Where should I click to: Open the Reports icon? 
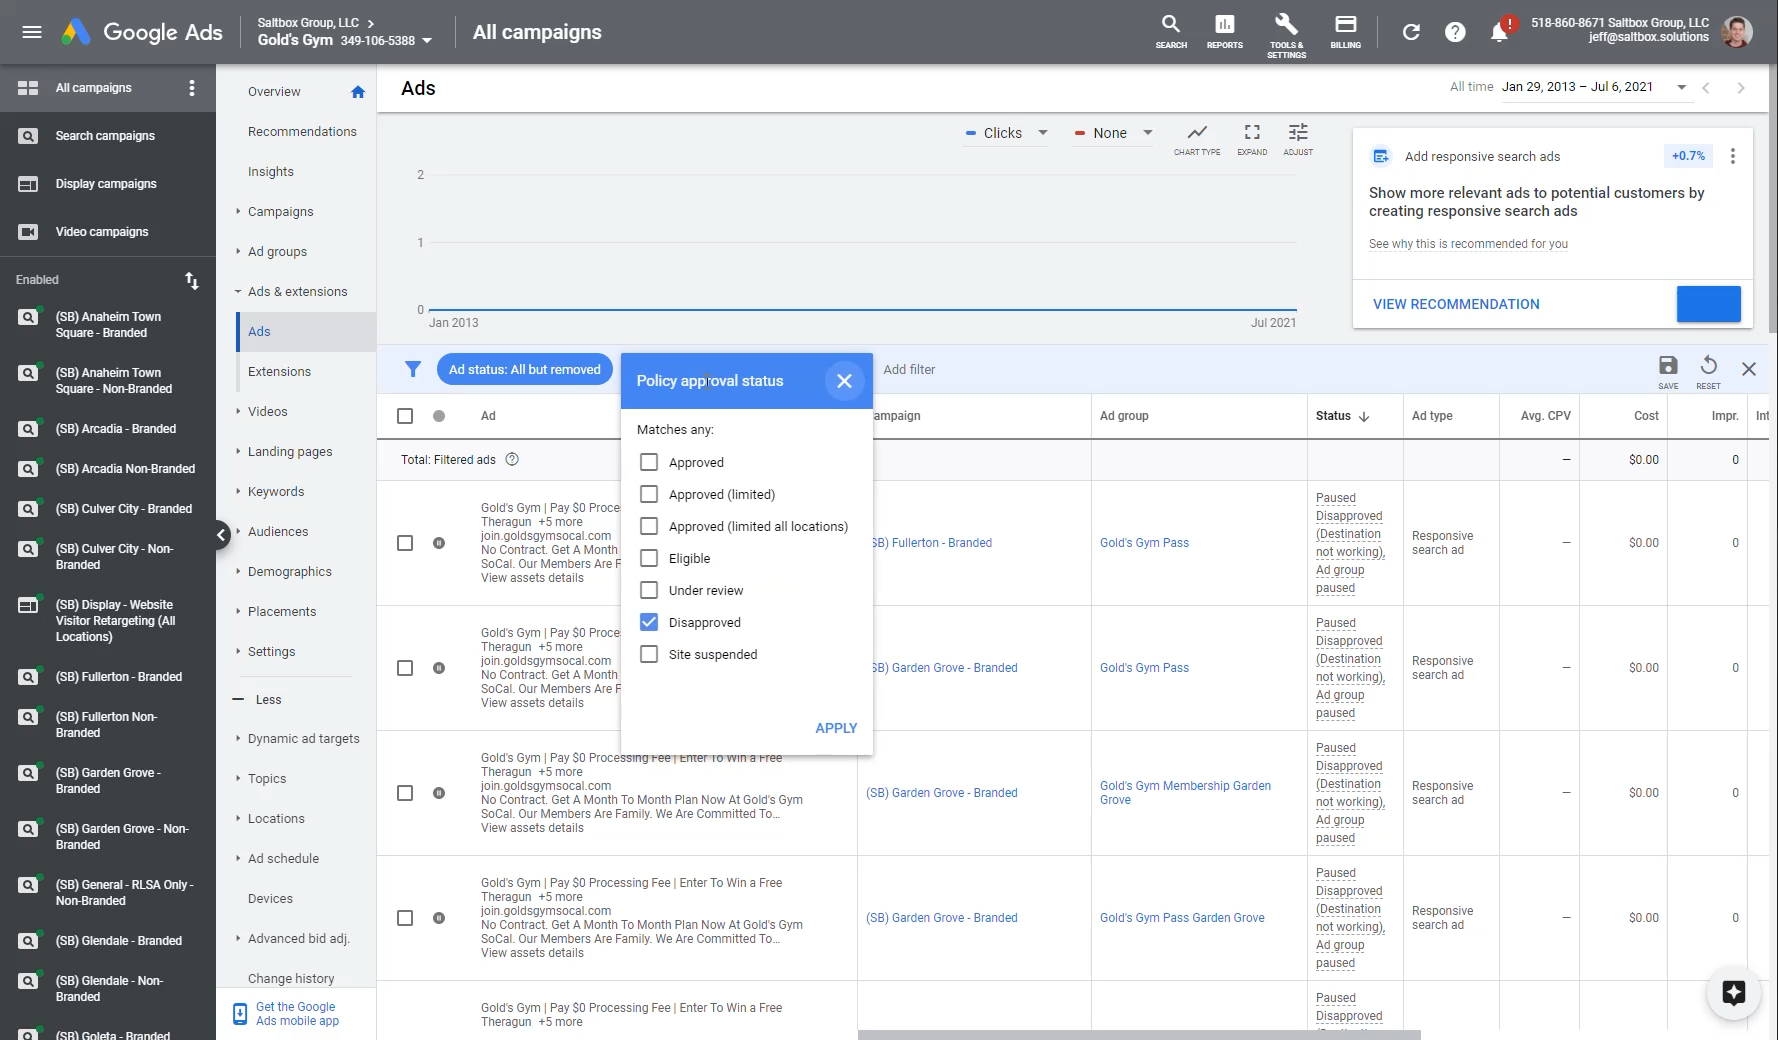[x=1224, y=31]
